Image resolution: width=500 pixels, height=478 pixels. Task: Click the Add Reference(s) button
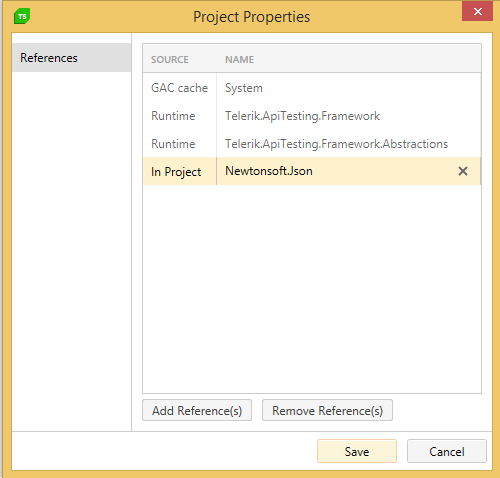[x=197, y=410]
